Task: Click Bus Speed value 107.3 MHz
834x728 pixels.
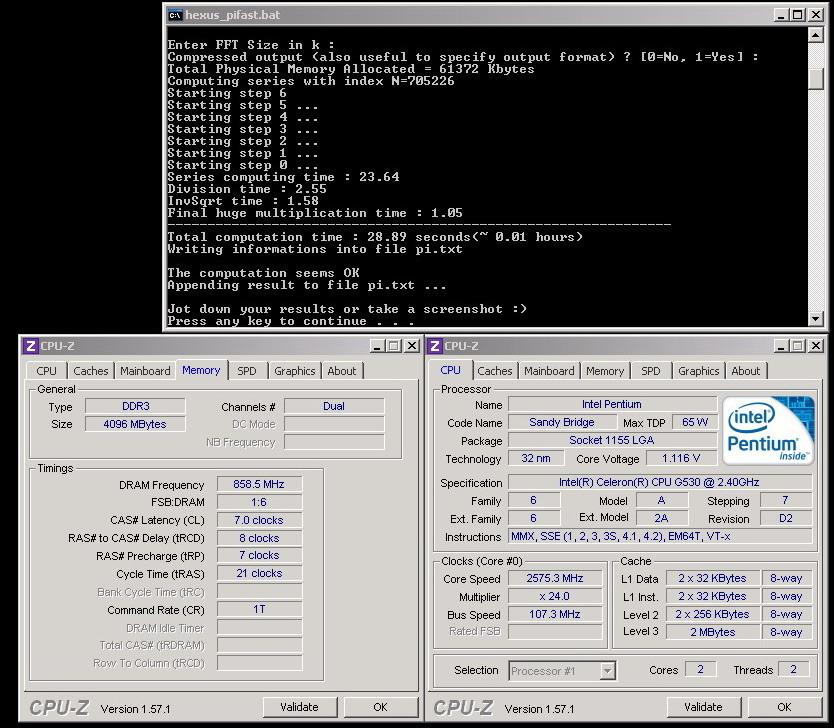Action: point(555,614)
